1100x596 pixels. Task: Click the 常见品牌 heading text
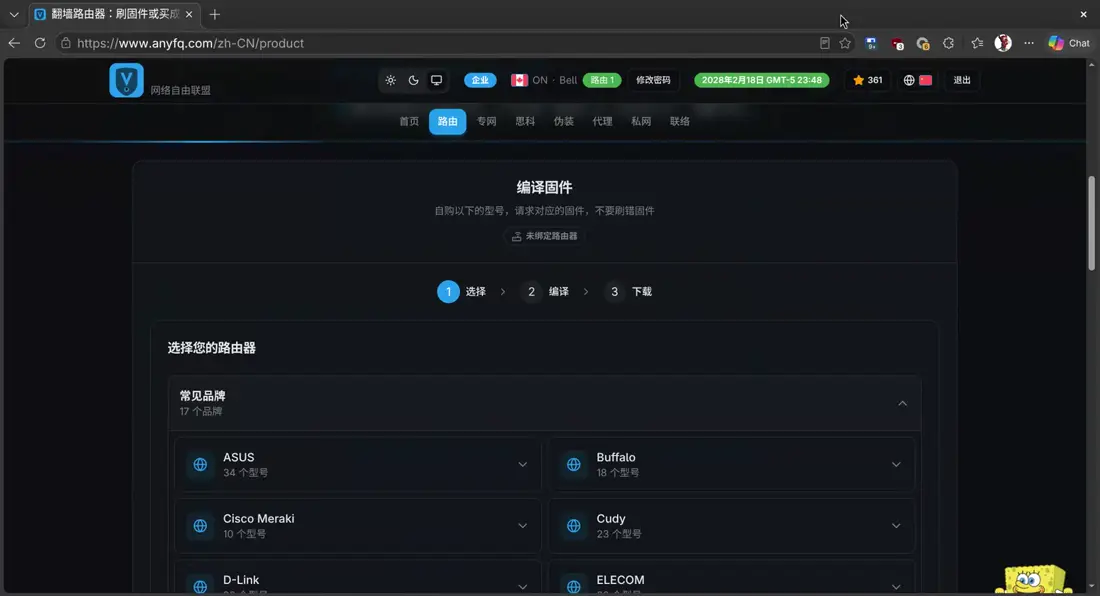coord(202,395)
